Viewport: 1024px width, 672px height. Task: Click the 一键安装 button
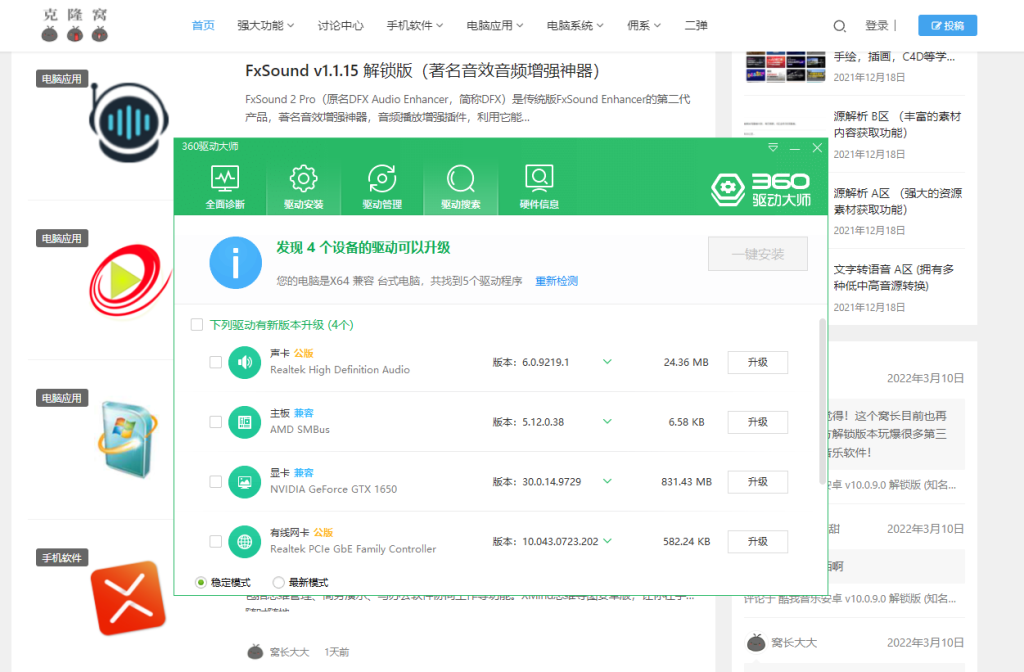pyautogui.click(x=758, y=254)
